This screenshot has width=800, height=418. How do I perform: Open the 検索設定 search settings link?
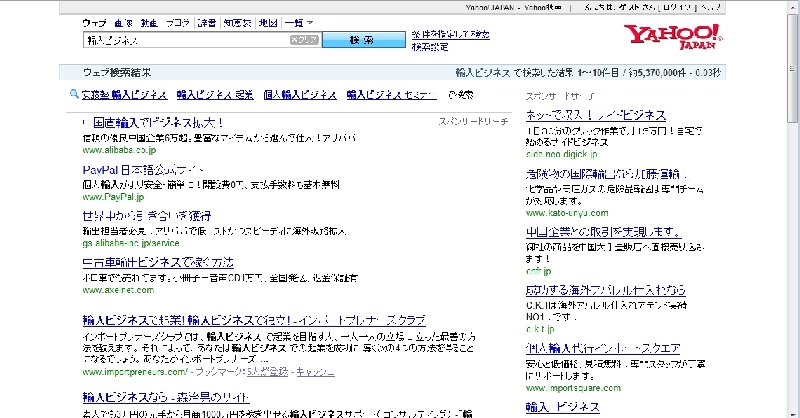click(x=430, y=46)
